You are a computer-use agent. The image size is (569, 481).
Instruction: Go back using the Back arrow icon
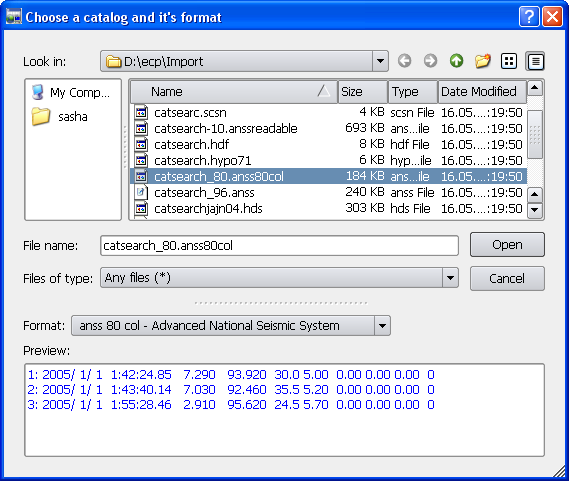point(404,61)
